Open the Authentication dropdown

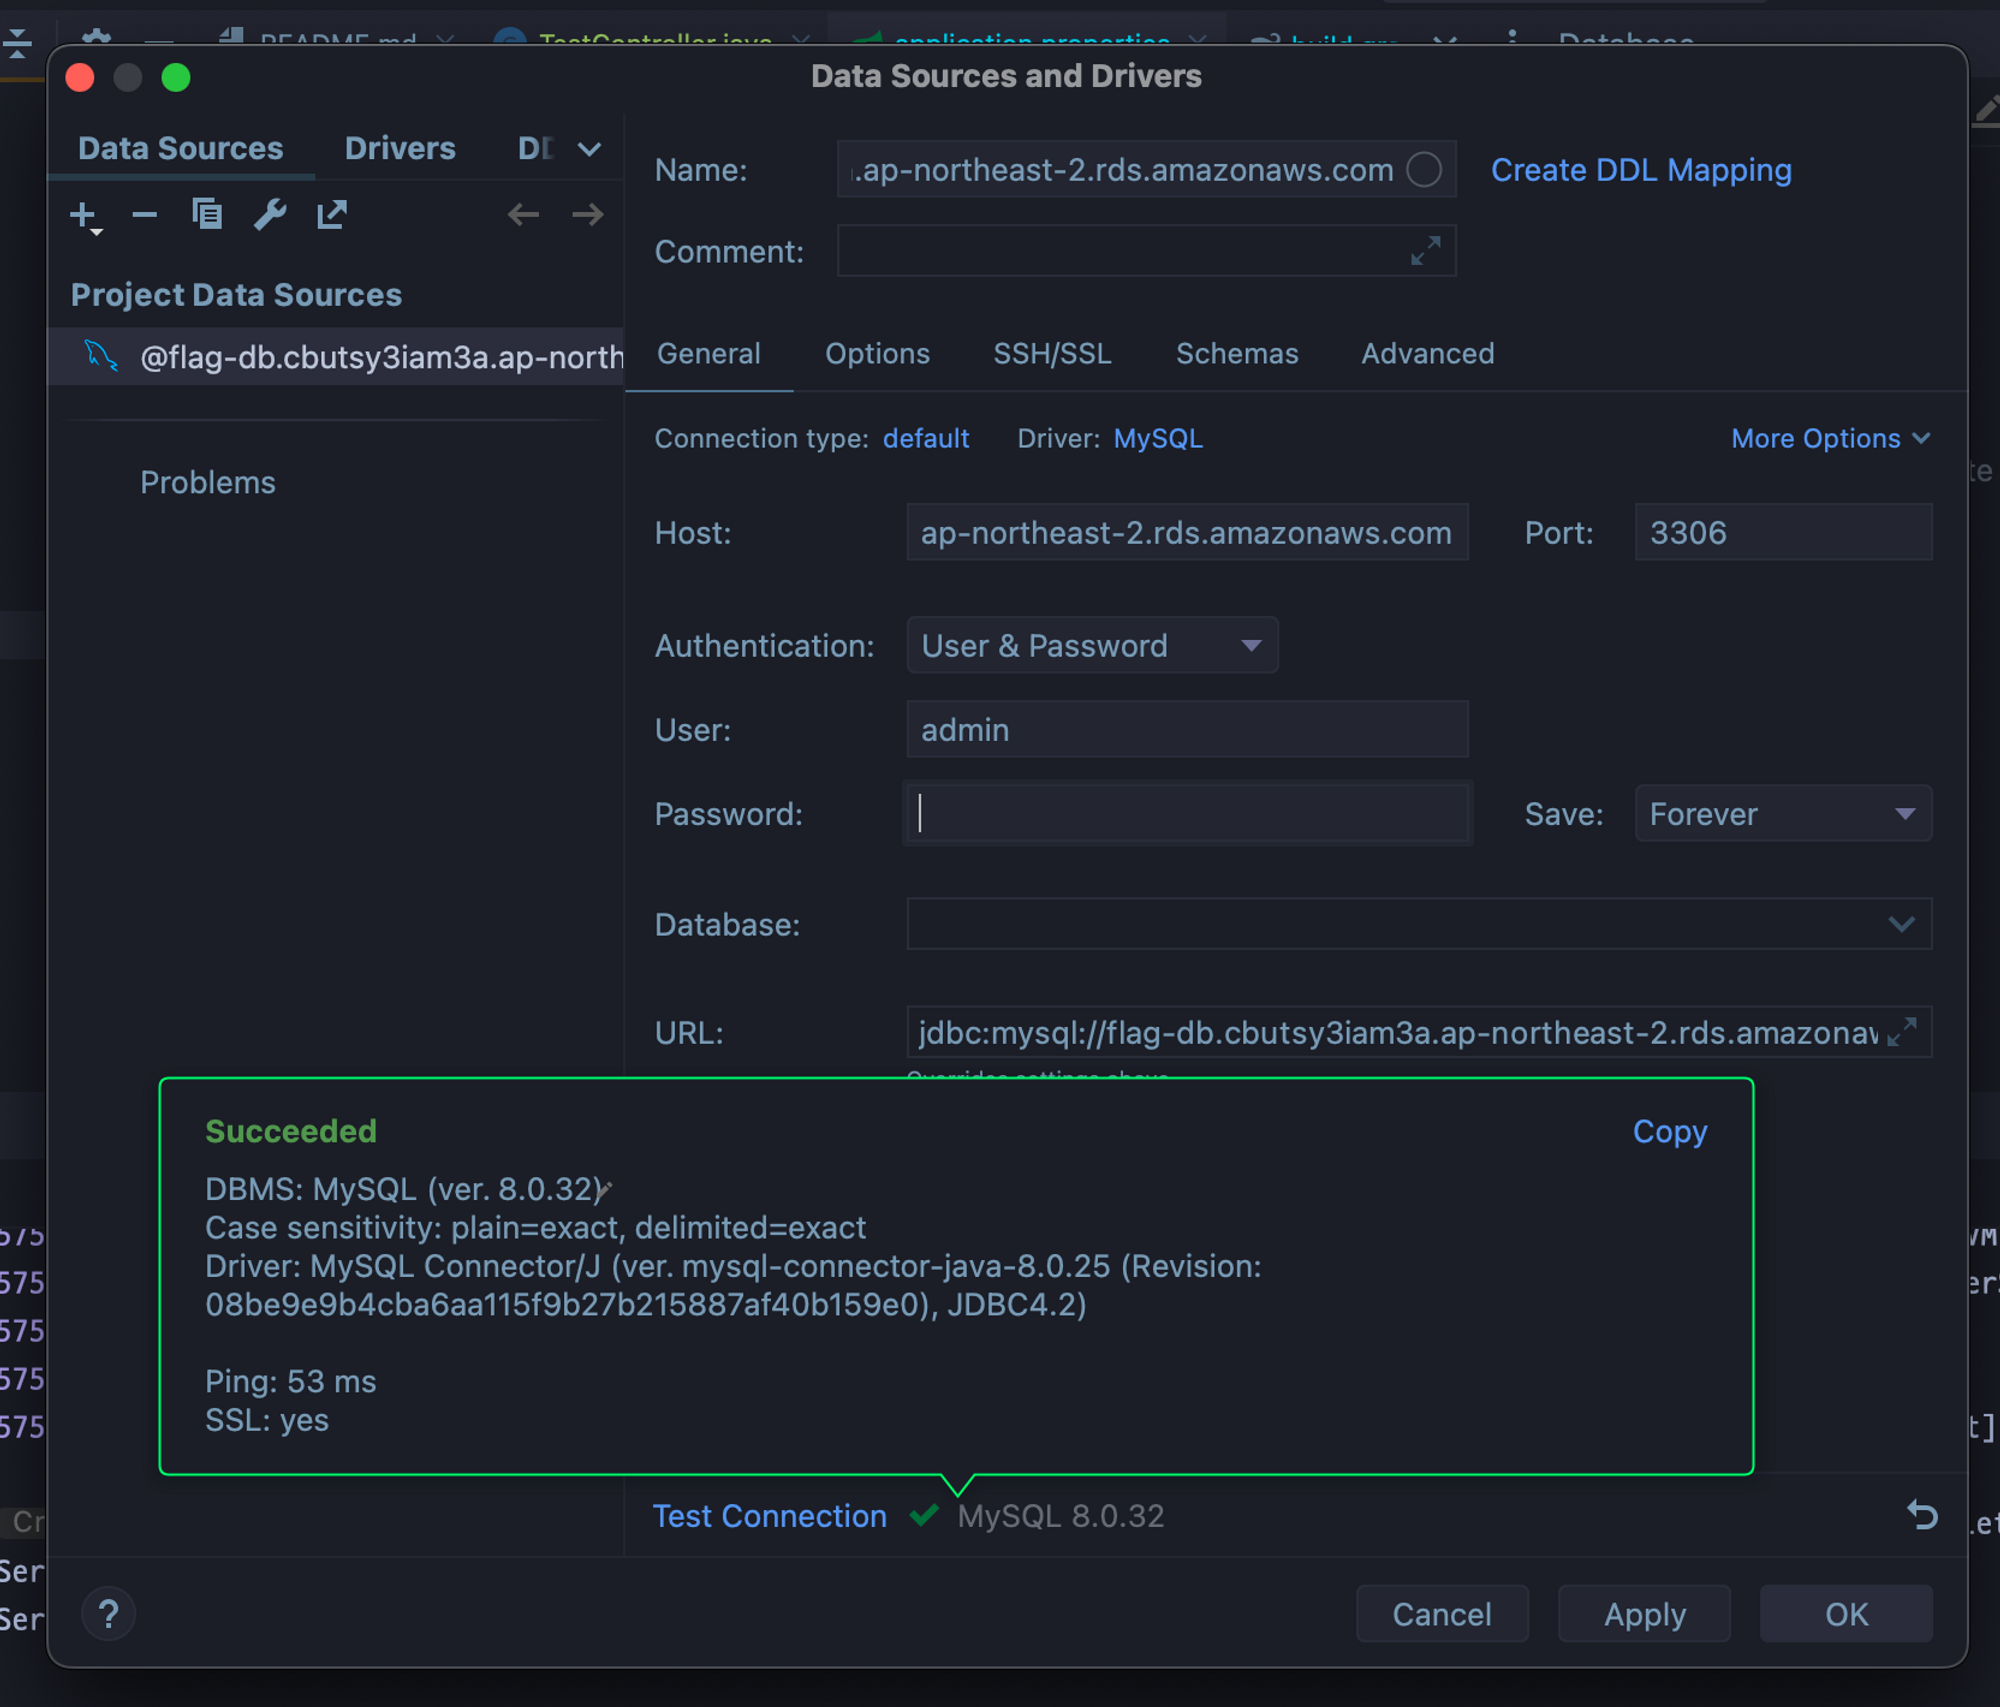(1091, 646)
